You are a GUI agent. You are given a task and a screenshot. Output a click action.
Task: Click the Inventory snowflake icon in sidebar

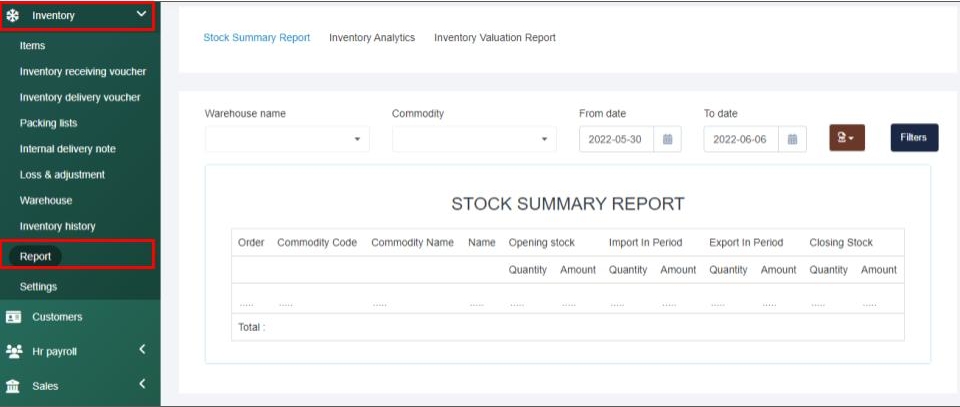point(14,15)
